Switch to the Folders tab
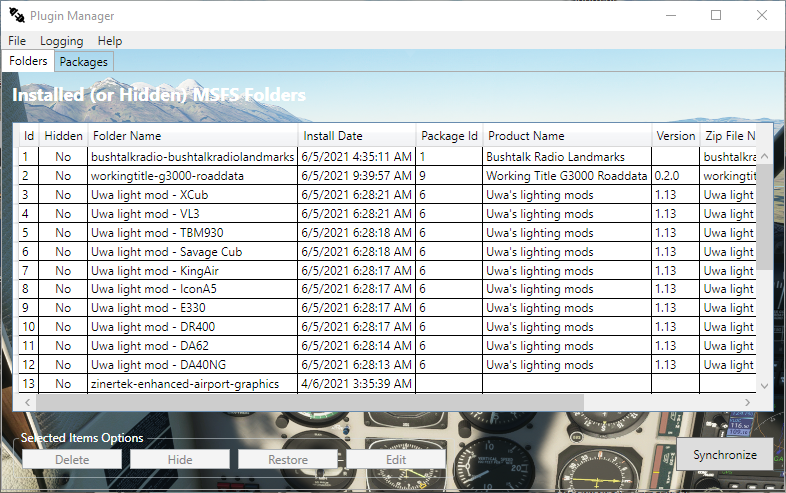Viewport: 786px width, 493px height. [28, 61]
